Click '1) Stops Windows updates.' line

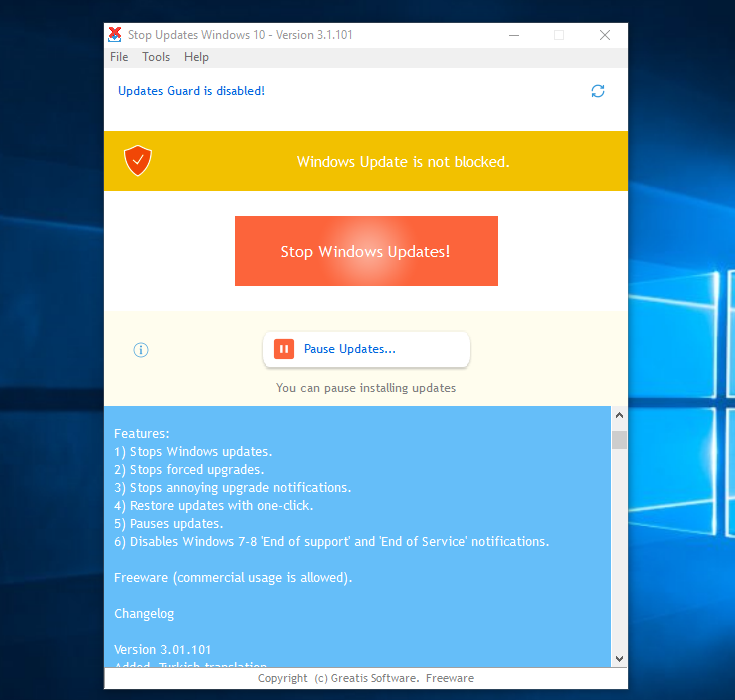193,452
